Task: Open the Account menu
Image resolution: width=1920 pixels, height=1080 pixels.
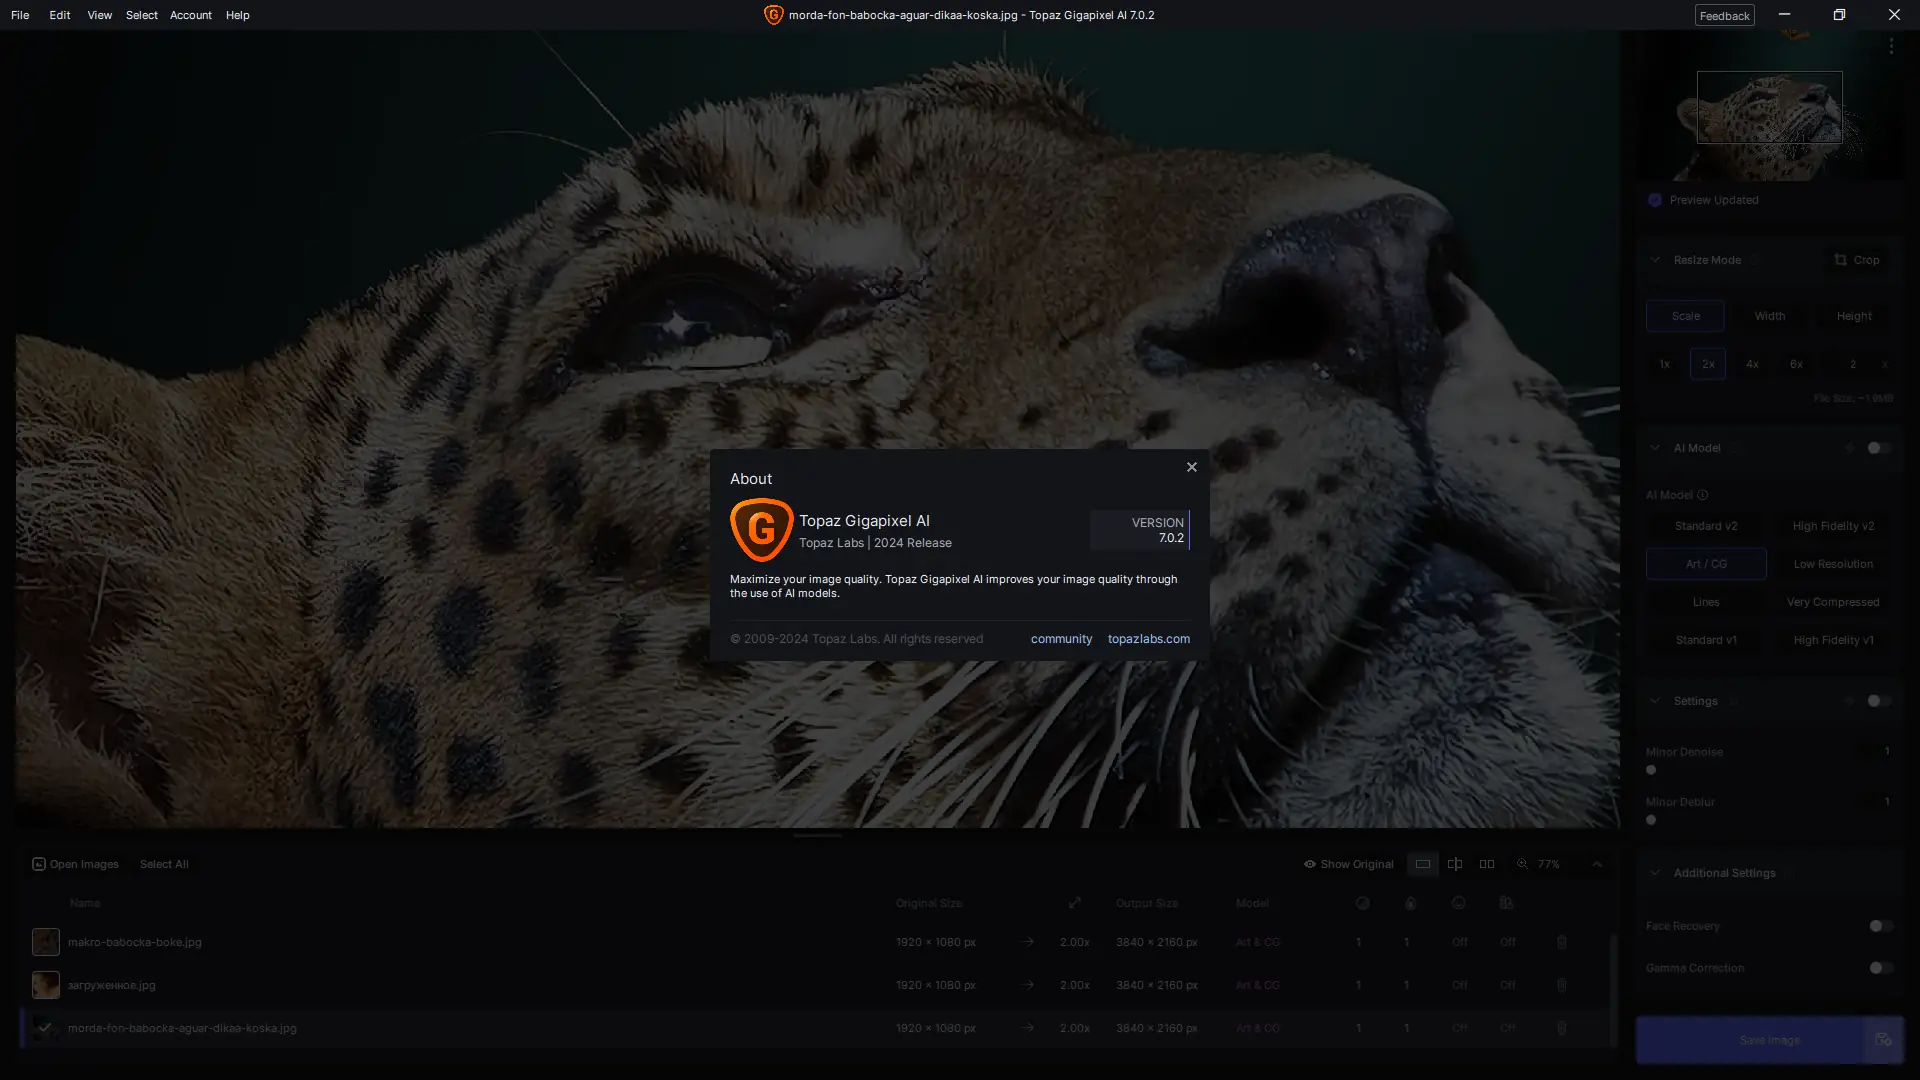Action: (190, 15)
